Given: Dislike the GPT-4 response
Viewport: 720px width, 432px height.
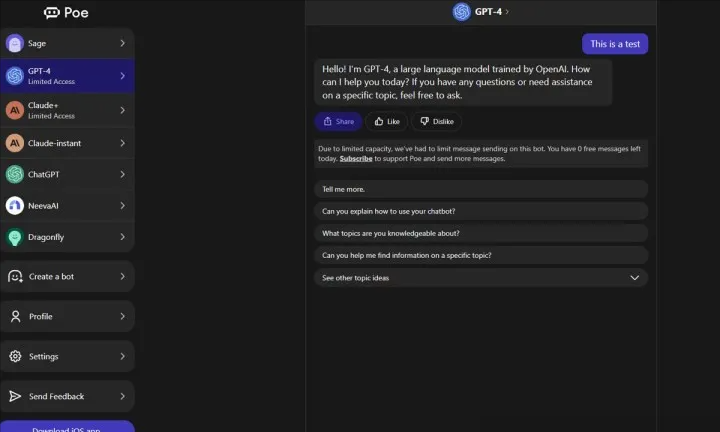Looking at the screenshot, I should pos(436,121).
